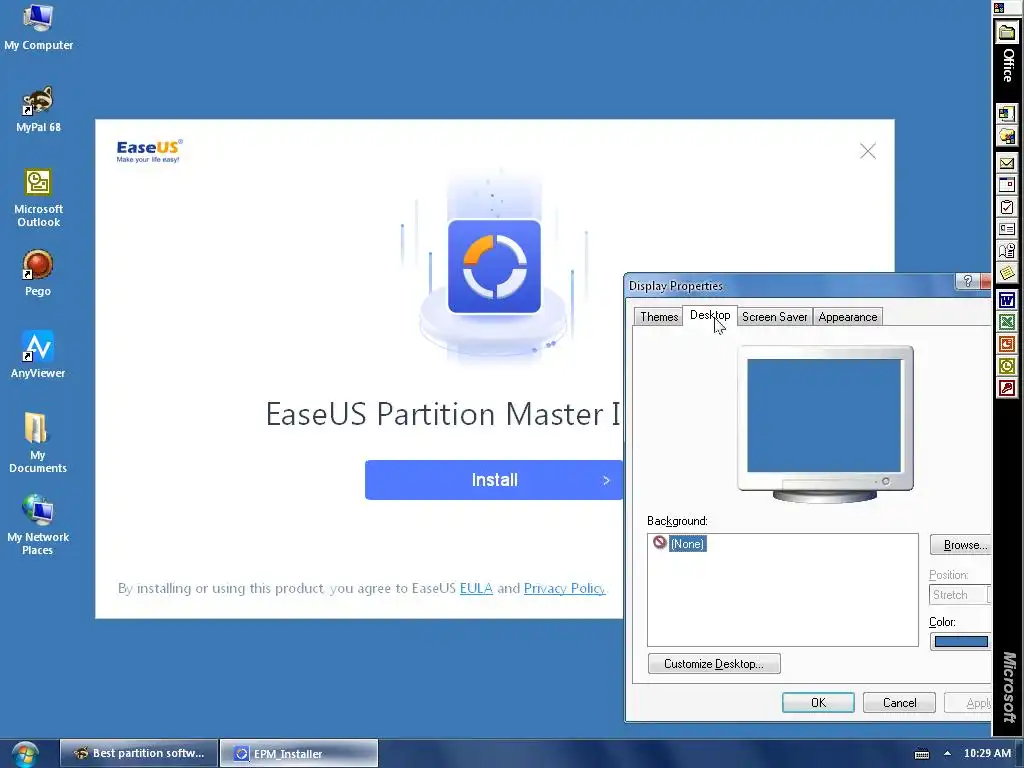
Task: Click the Office folder button on shortcut bar
Action: click(x=1007, y=33)
